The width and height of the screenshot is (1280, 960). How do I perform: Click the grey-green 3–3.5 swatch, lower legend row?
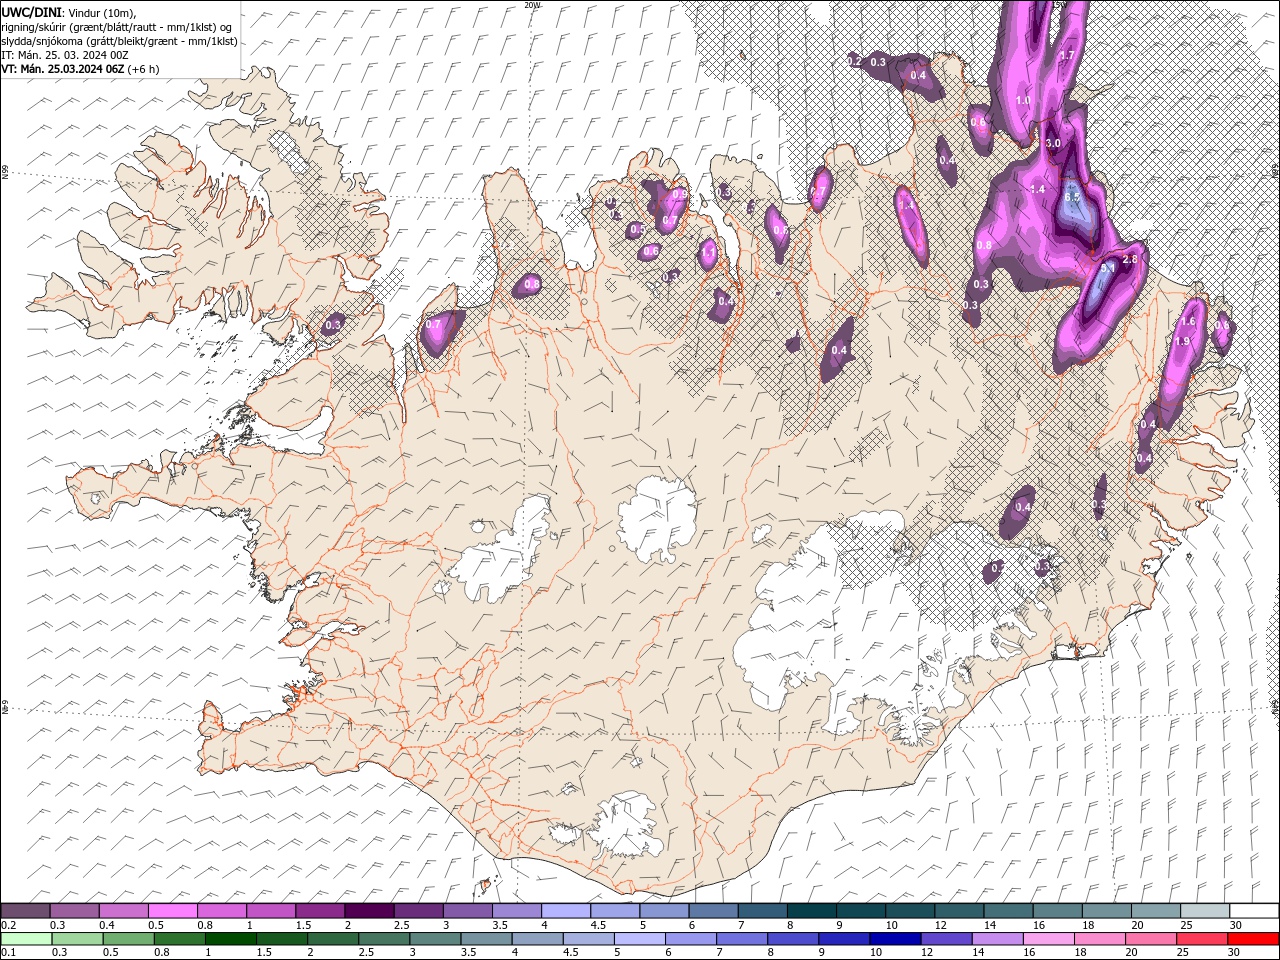click(x=435, y=939)
